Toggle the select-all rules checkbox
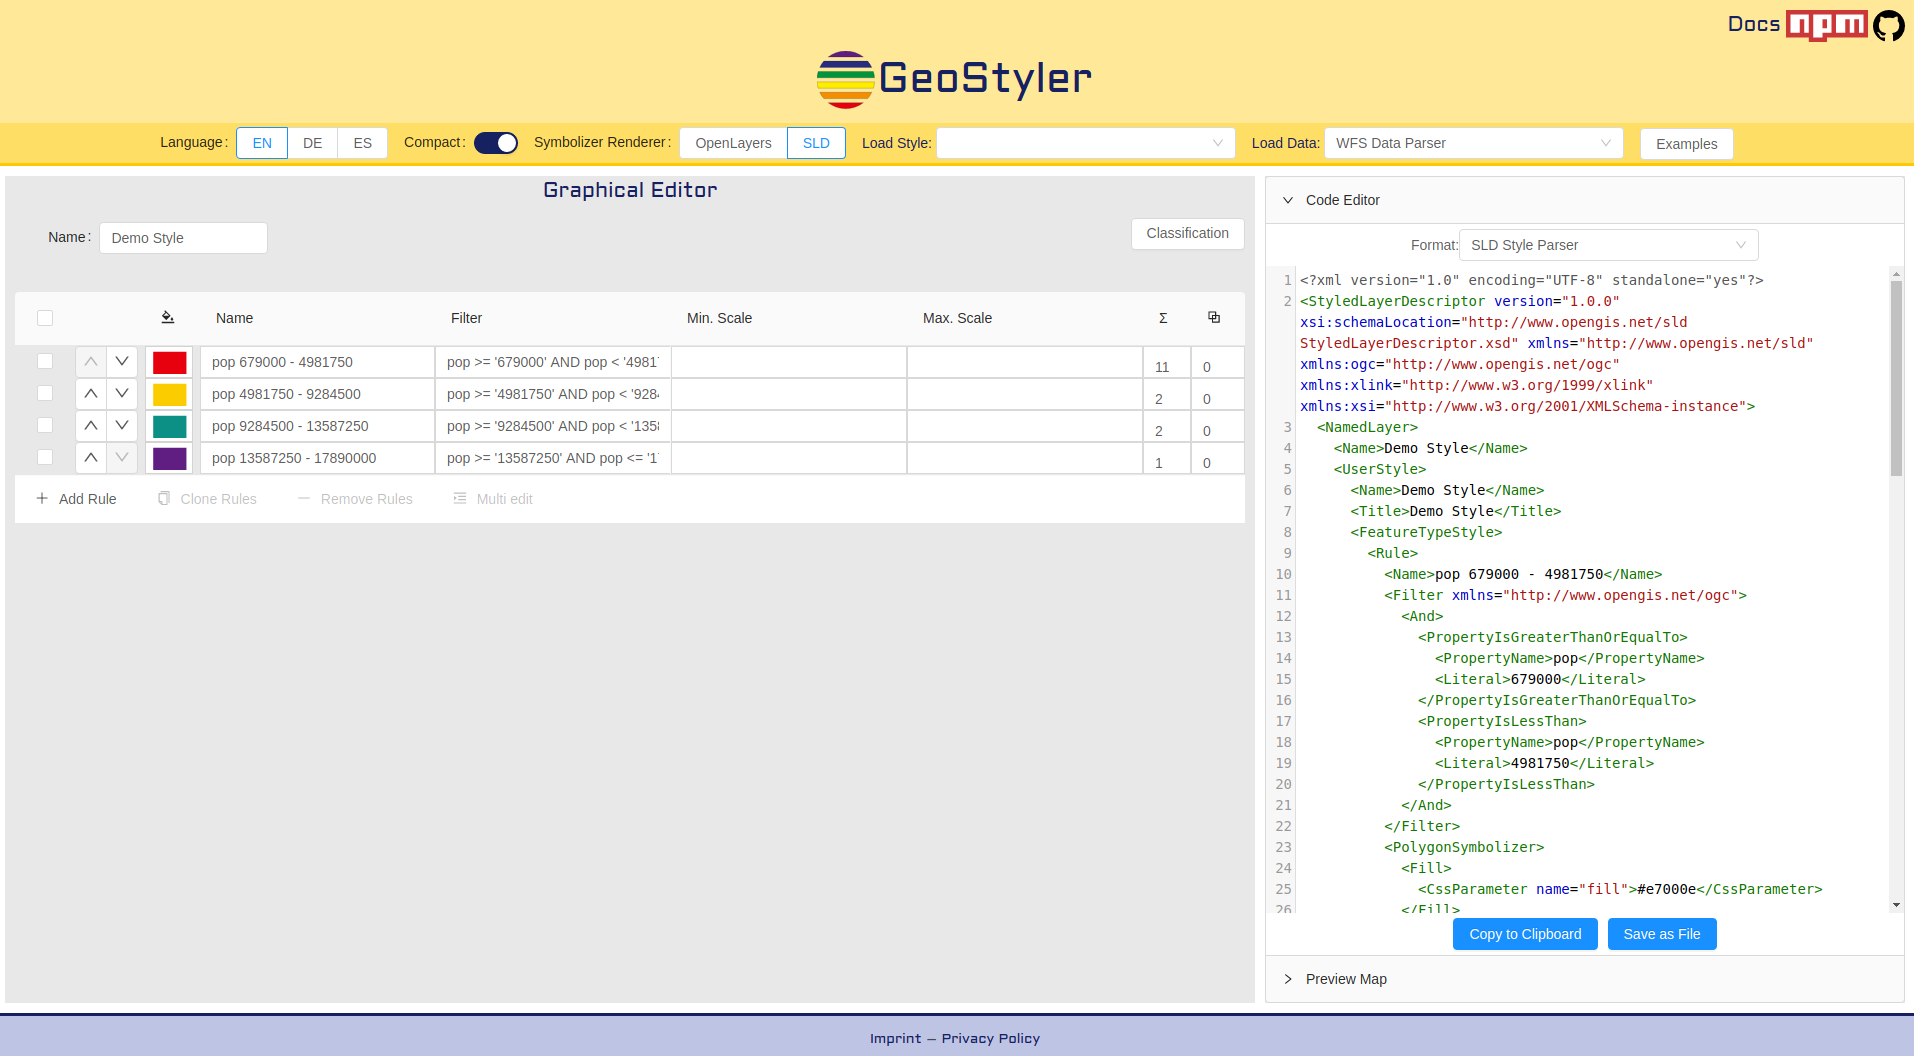The width and height of the screenshot is (1914, 1056). point(45,318)
